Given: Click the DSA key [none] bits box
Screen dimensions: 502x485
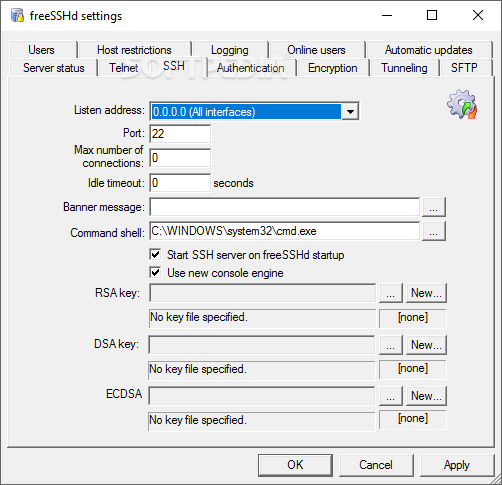Looking at the screenshot, I should (x=413, y=370).
